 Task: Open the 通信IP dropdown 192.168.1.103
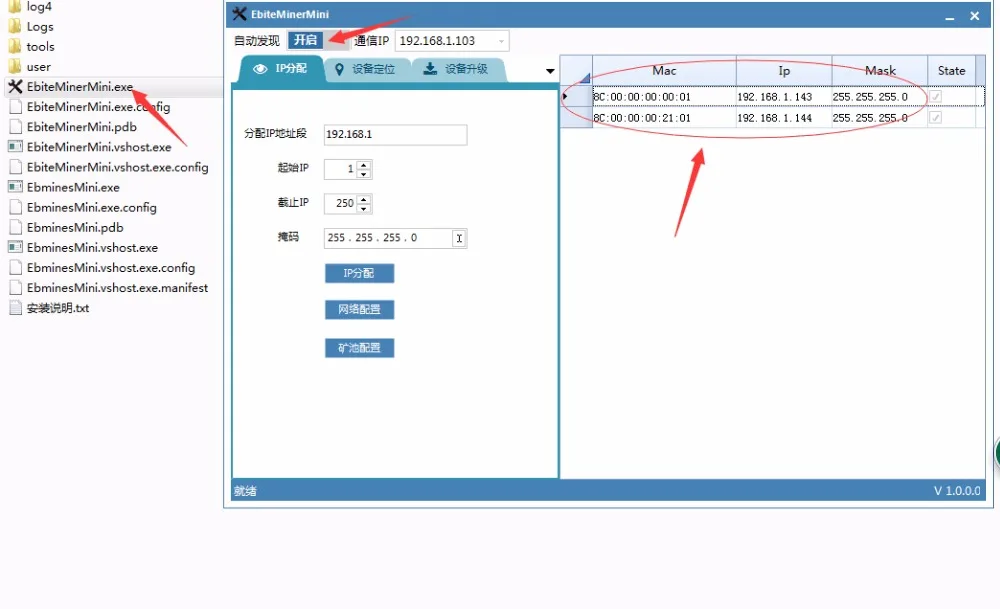501,41
